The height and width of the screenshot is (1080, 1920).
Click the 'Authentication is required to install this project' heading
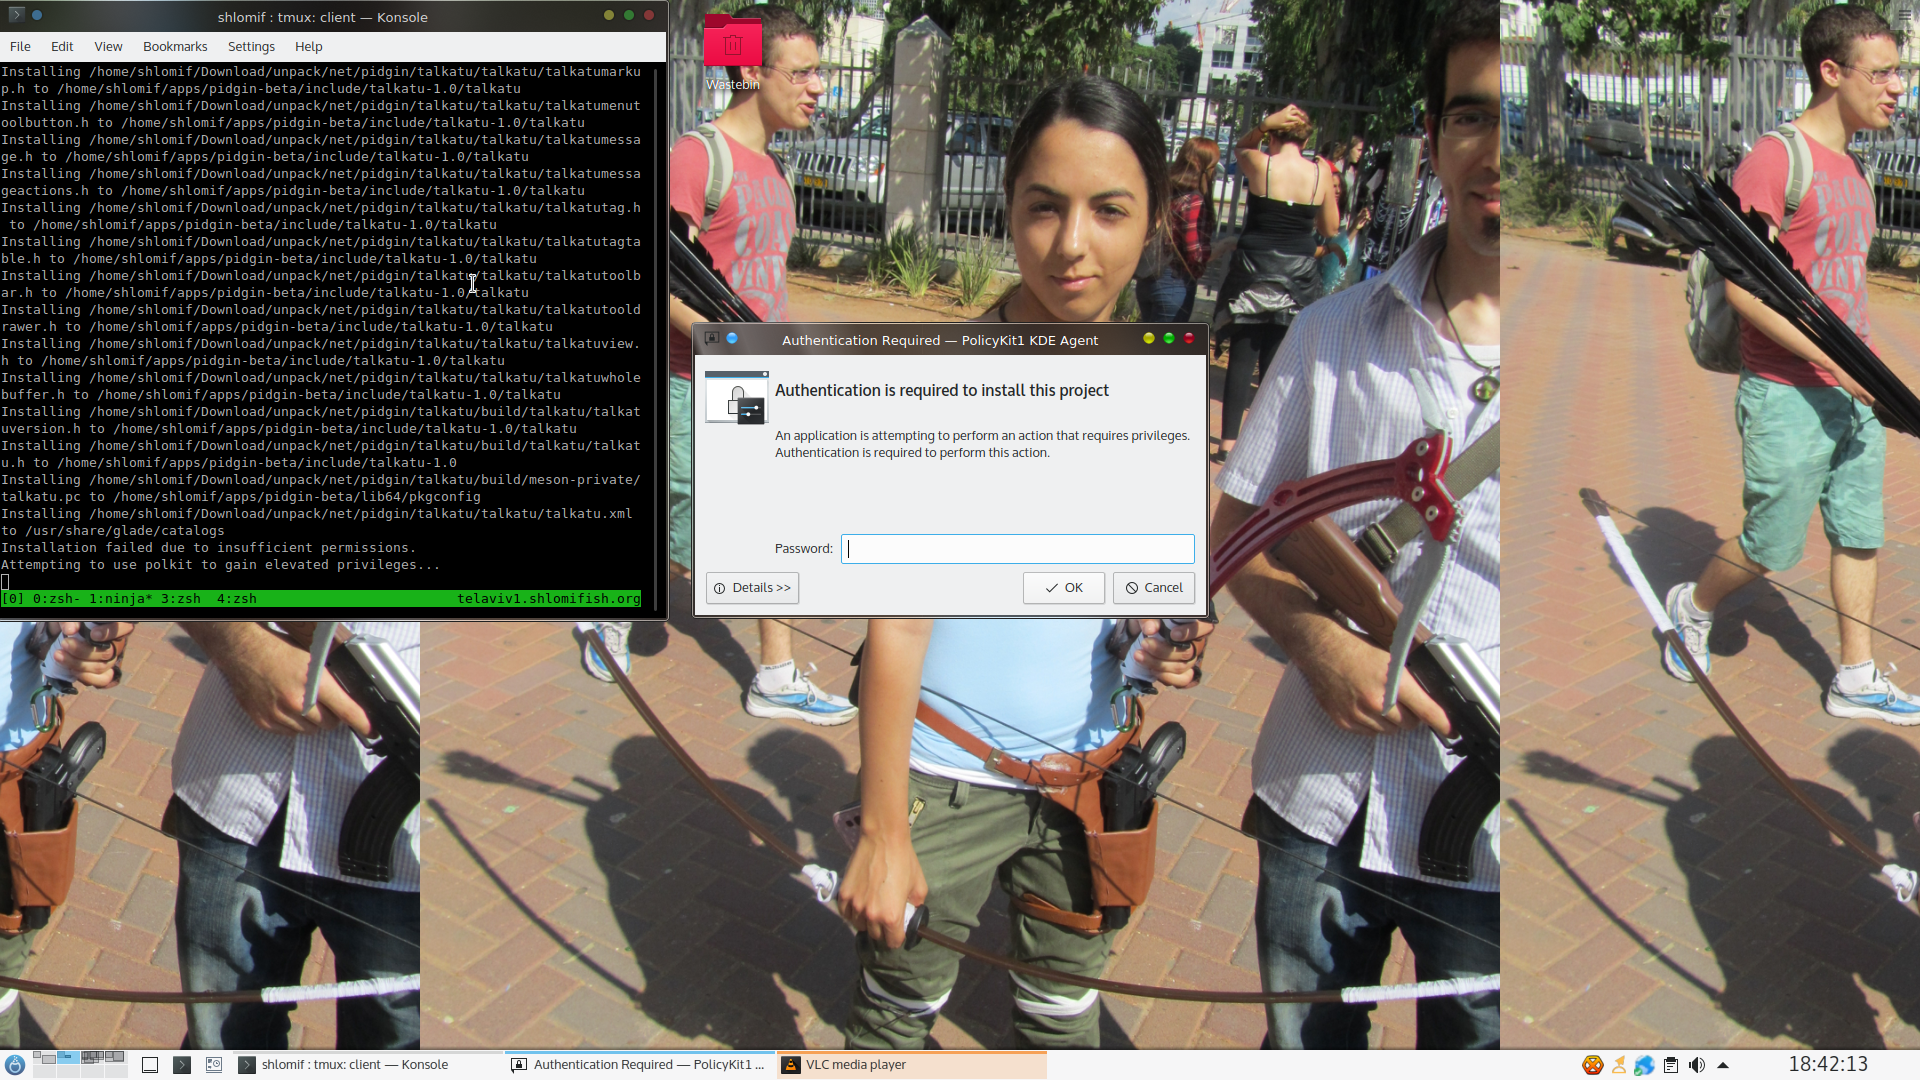coord(942,391)
